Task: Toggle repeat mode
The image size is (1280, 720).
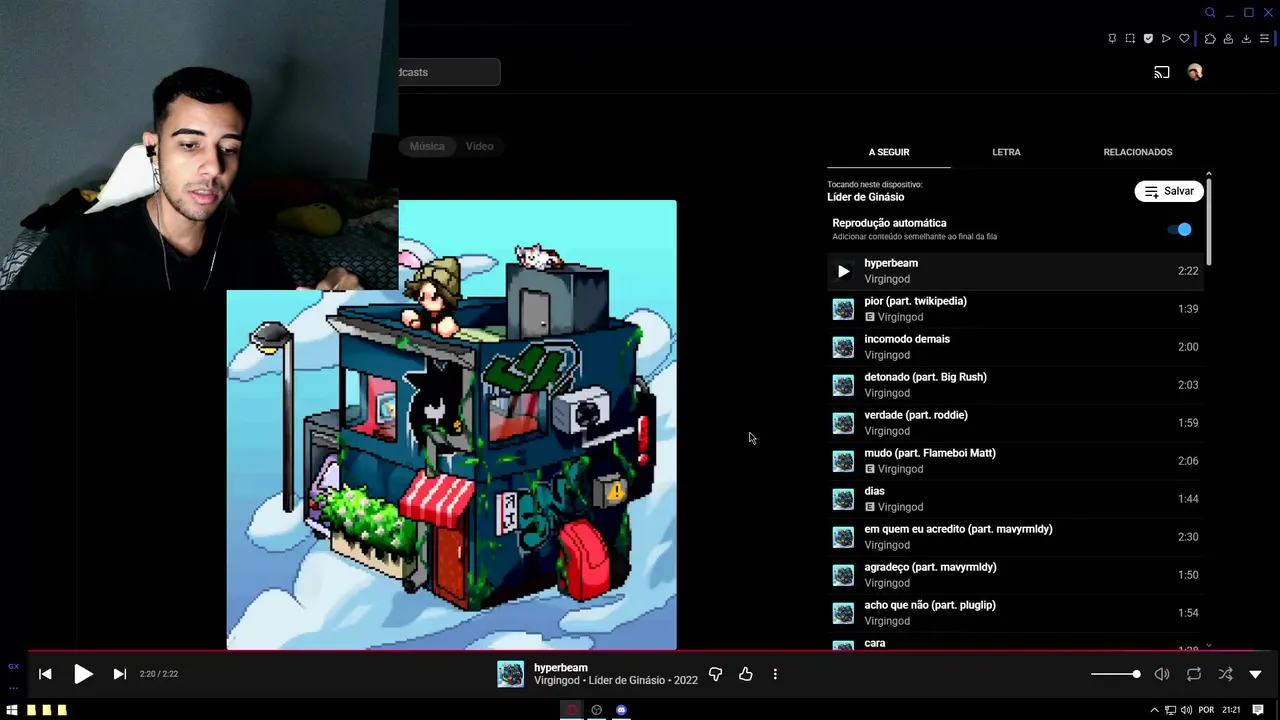Action: [x=1194, y=674]
